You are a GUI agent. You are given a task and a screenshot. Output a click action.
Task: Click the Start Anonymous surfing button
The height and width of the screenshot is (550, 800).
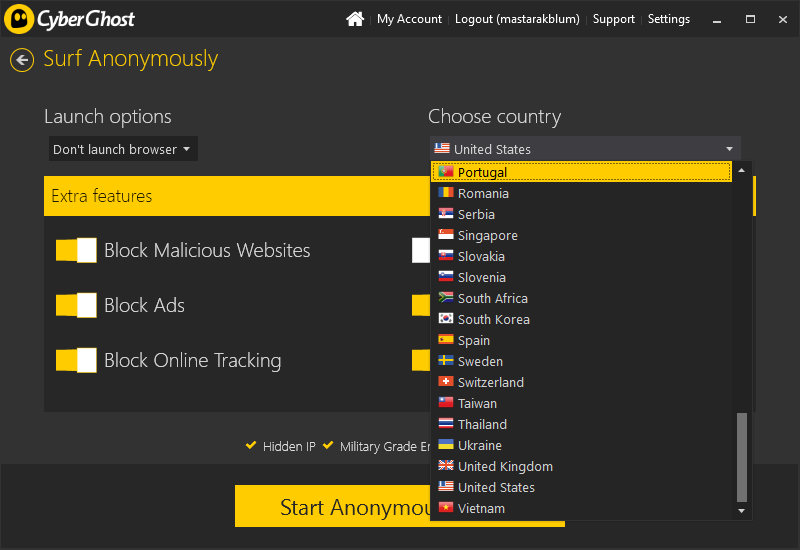399,506
